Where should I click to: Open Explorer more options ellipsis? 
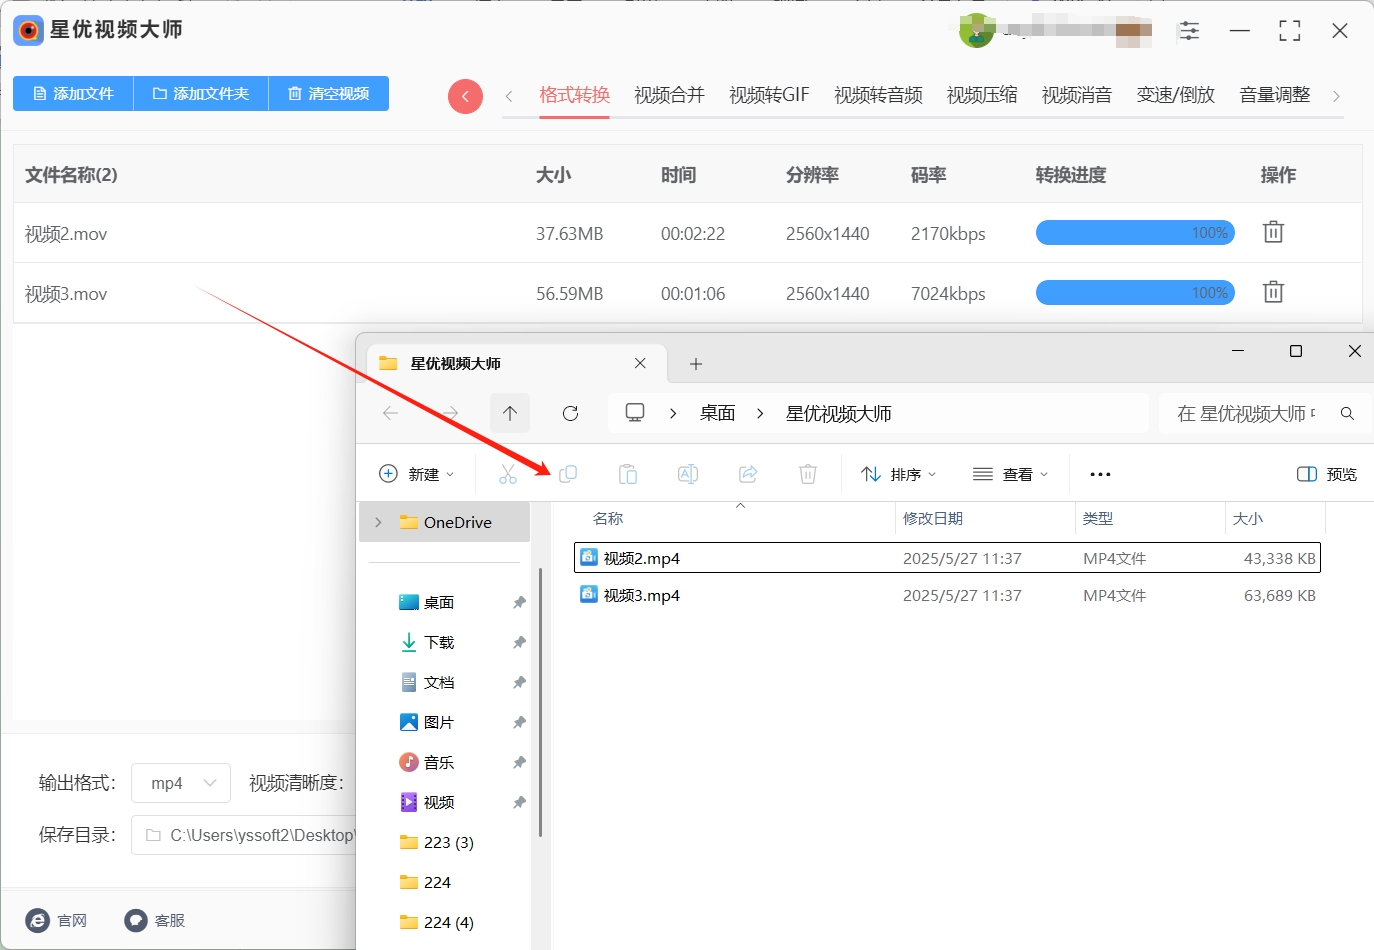click(x=1100, y=474)
